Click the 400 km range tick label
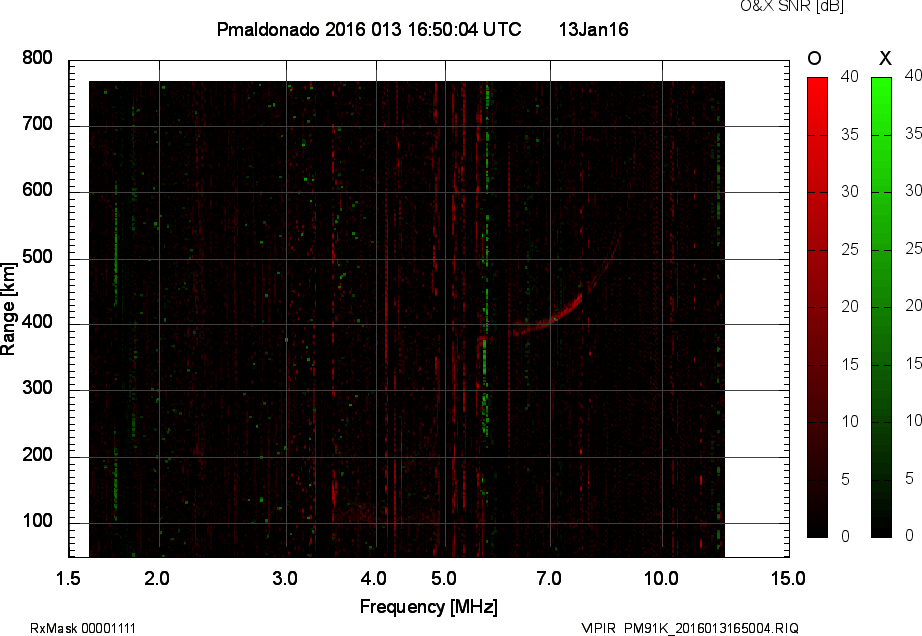The height and width of the screenshot is (636, 922). tap(37, 322)
